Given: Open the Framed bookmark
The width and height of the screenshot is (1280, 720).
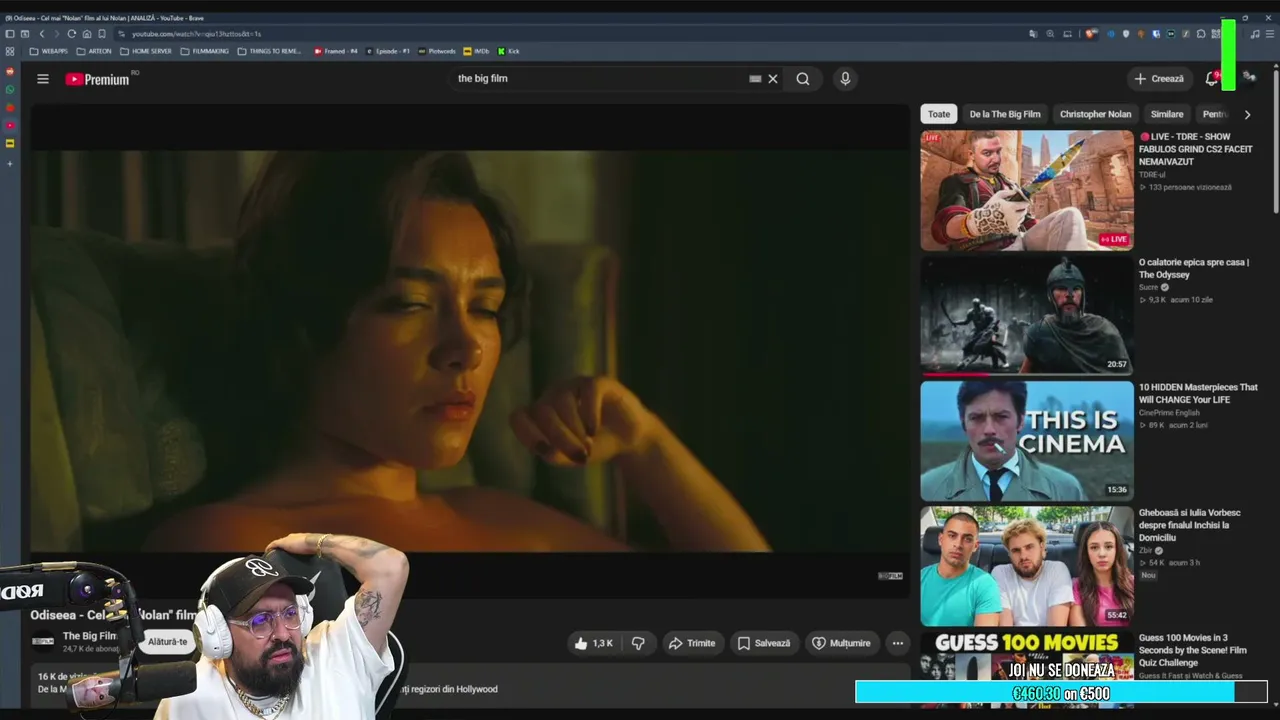Looking at the screenshot, I should pos(335,51).
